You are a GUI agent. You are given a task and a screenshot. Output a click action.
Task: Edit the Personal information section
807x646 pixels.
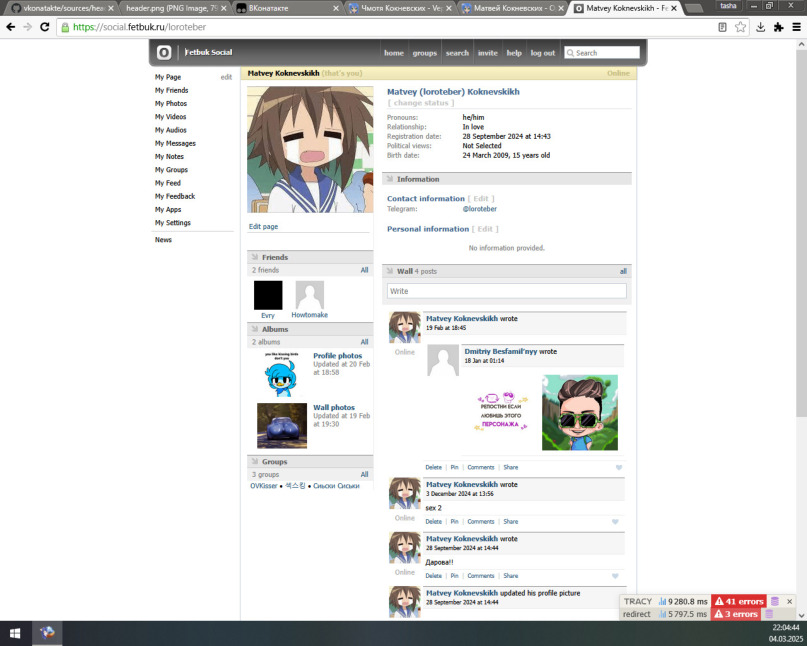[485, 229]
